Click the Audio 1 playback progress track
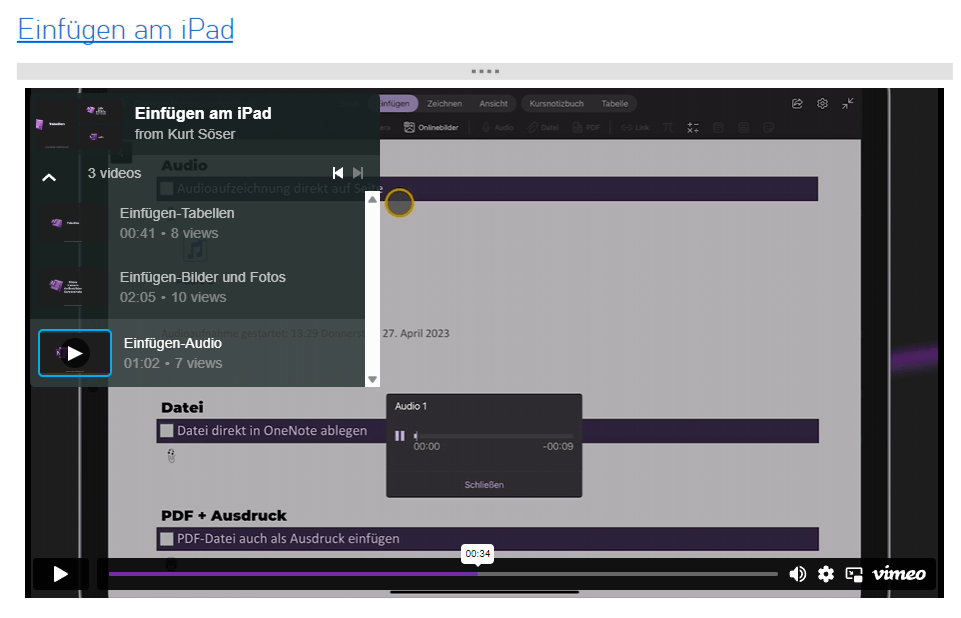This screenshot has height=618, width=961. pos(493,437)
